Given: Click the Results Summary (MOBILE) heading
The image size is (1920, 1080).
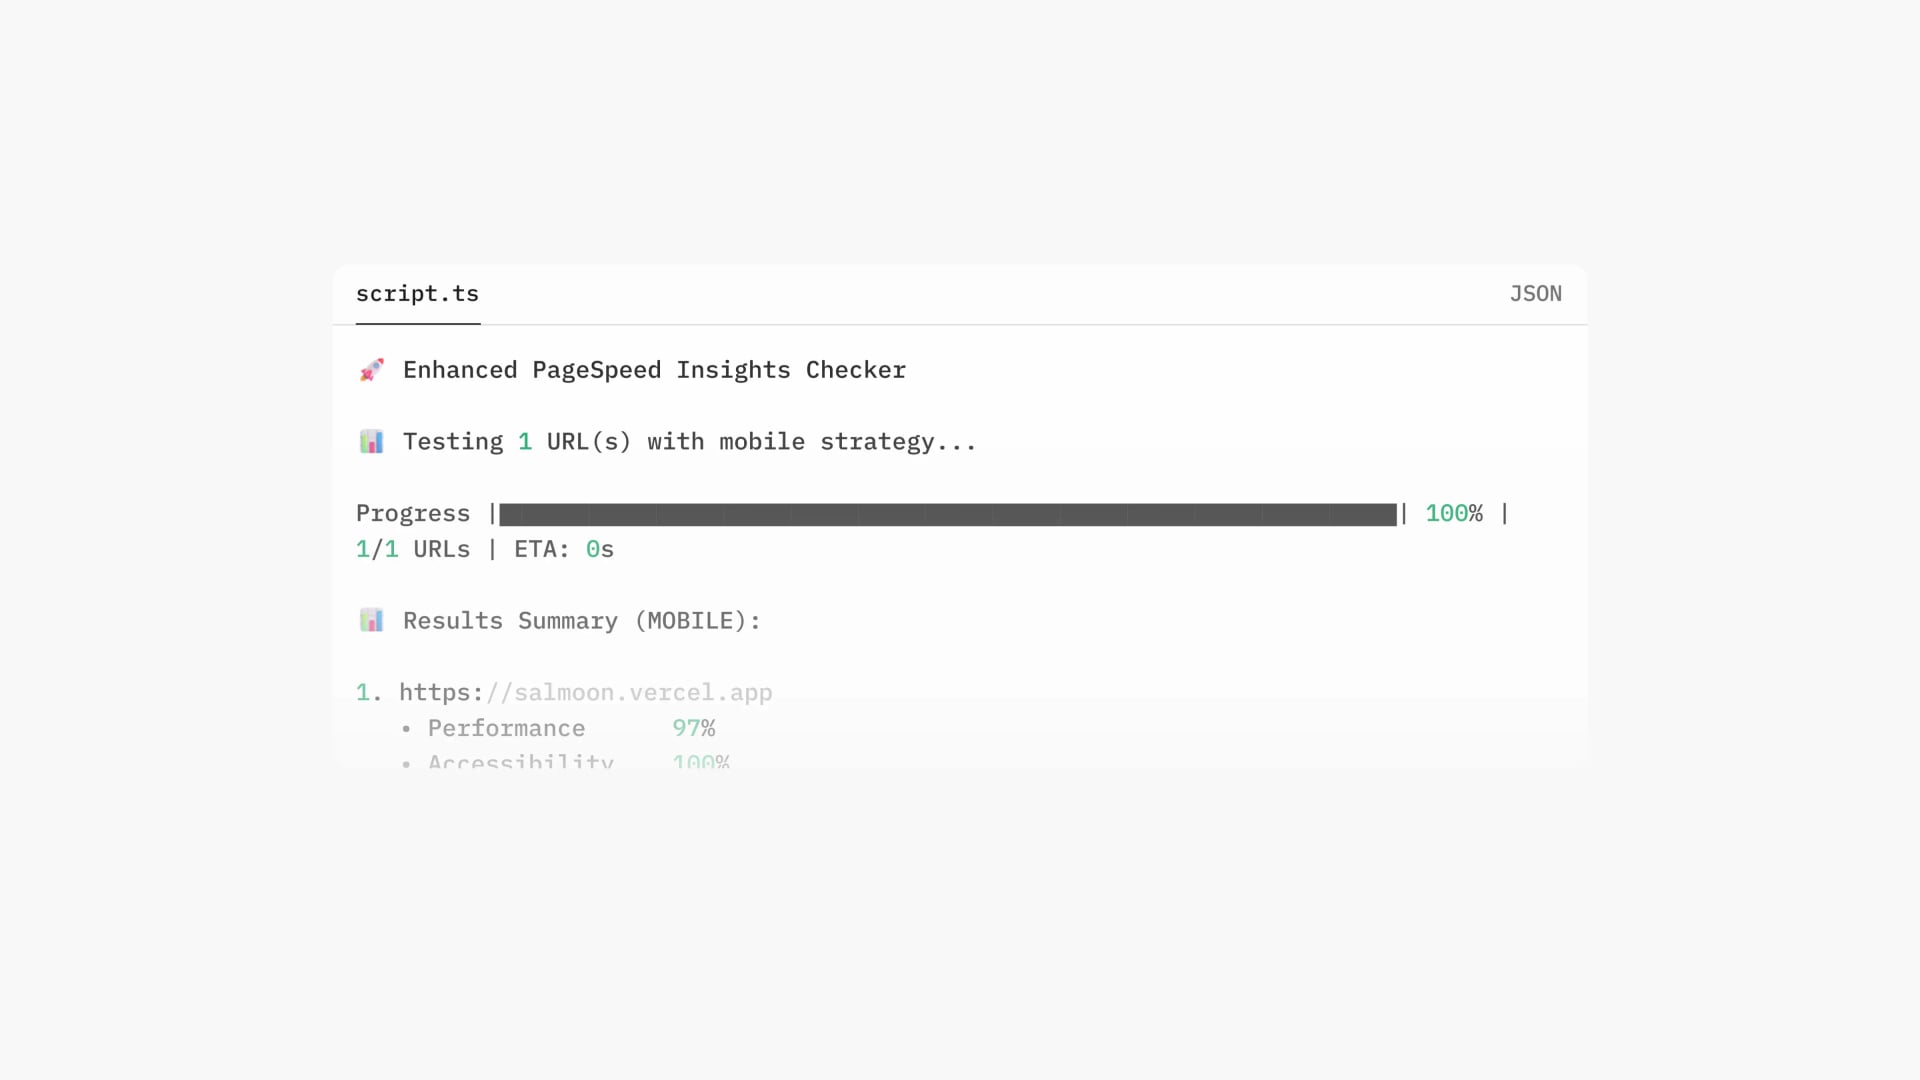Looking at the screenshot, I should (x=582, y=621).
